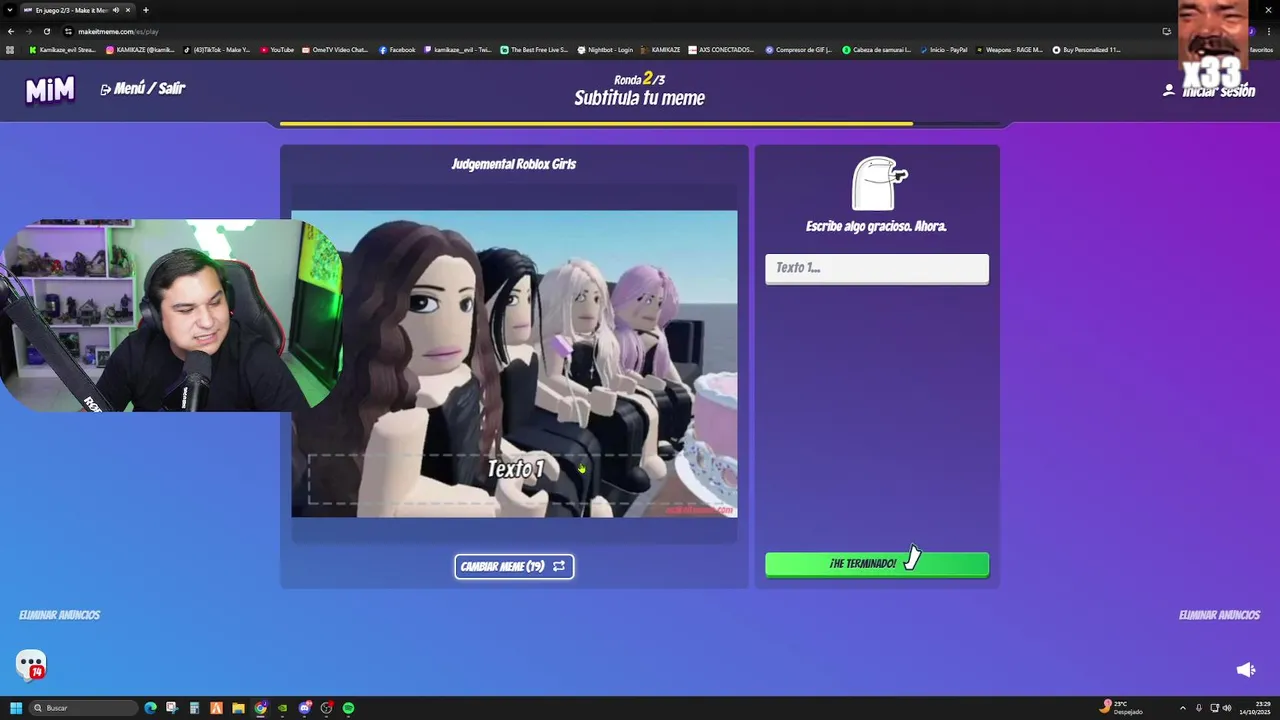Click the weather widget 23°C Despejado

[x=1121, y=708]
